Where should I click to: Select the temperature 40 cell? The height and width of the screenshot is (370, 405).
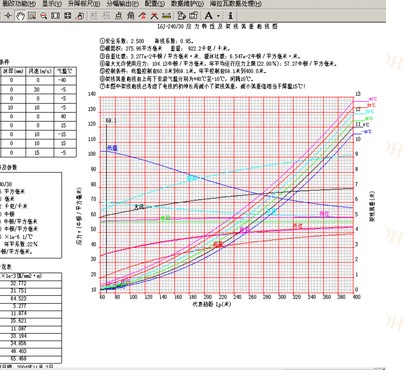tap(63, 116)
